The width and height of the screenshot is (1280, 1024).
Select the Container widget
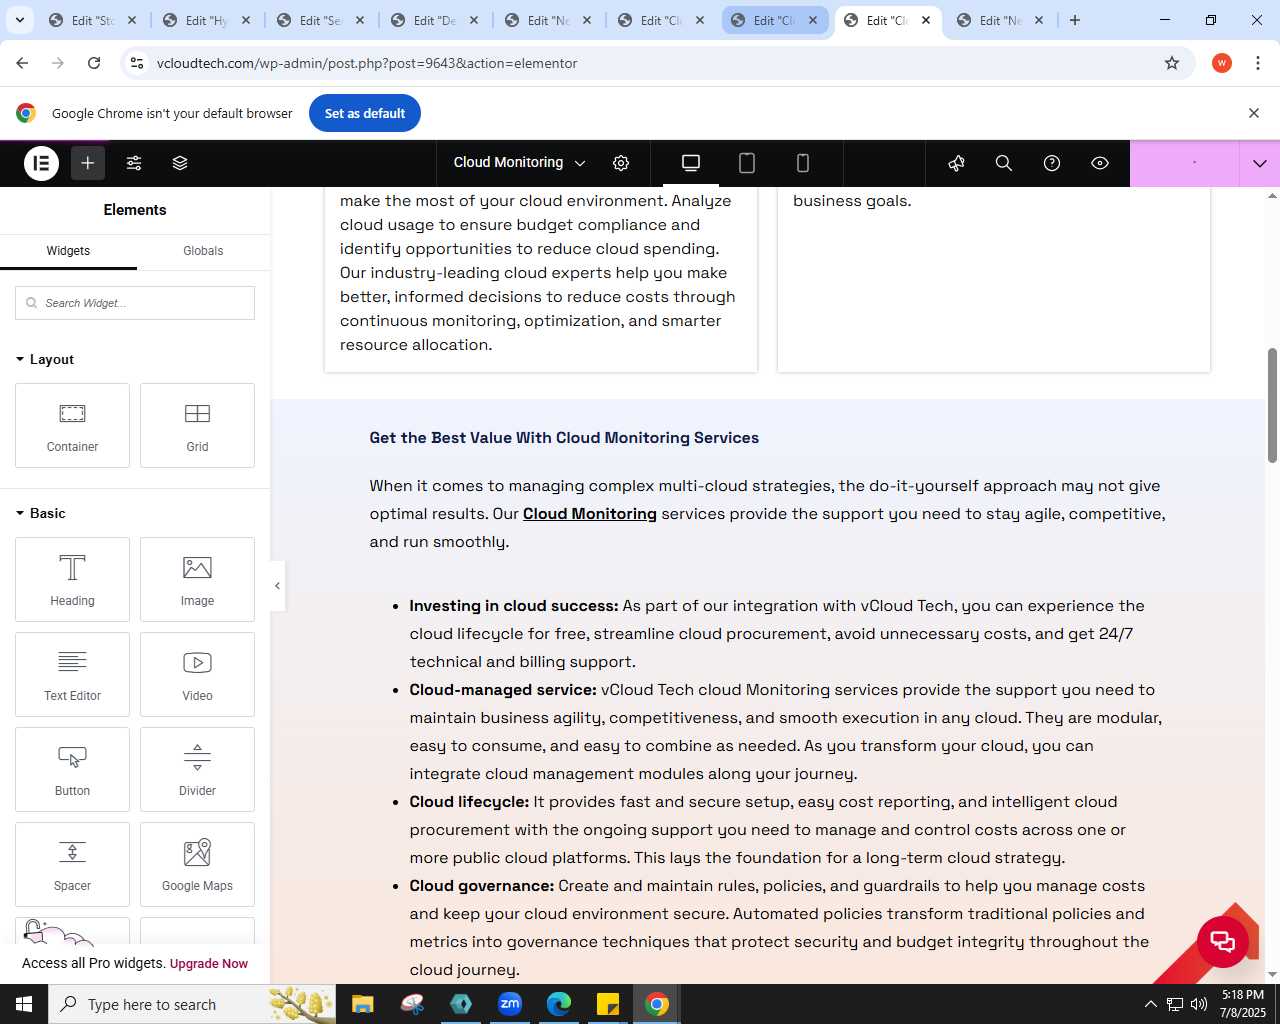(x=72, y=425)
